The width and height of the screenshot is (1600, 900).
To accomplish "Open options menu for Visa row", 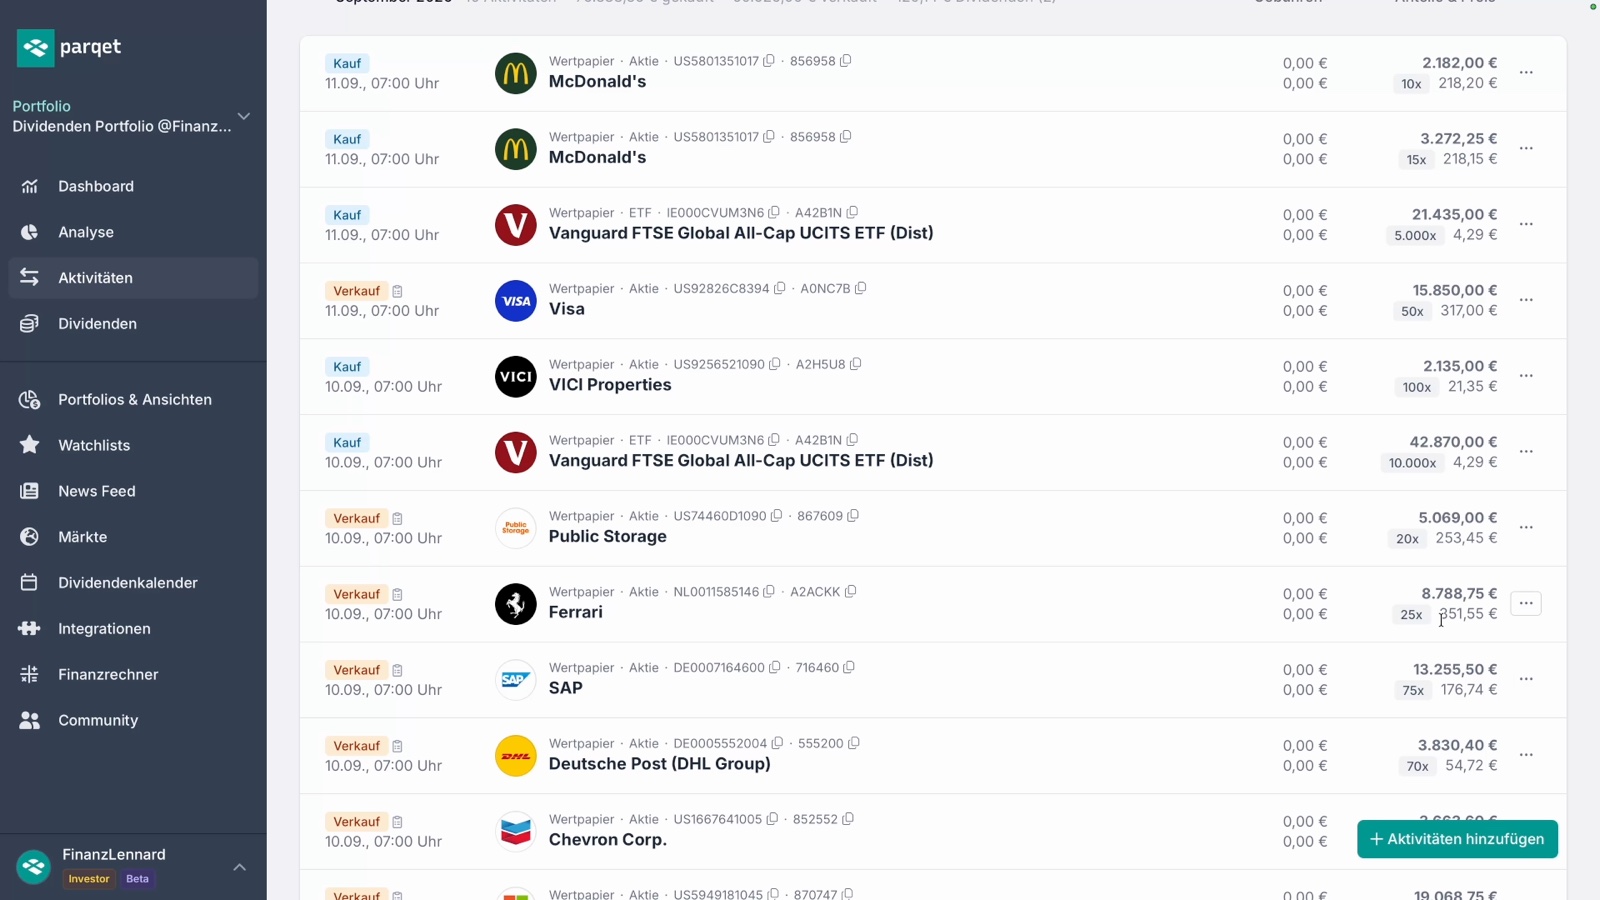I will (x=1526, y=300).
